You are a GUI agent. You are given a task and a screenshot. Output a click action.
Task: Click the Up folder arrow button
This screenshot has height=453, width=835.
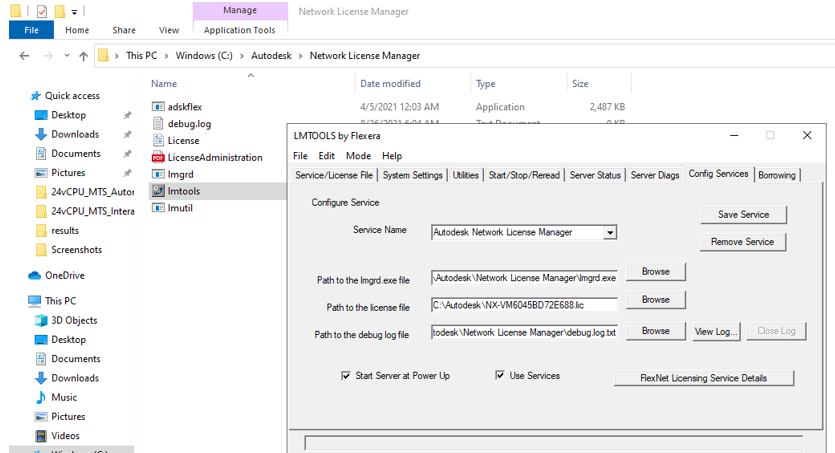(x=83, y=56)
